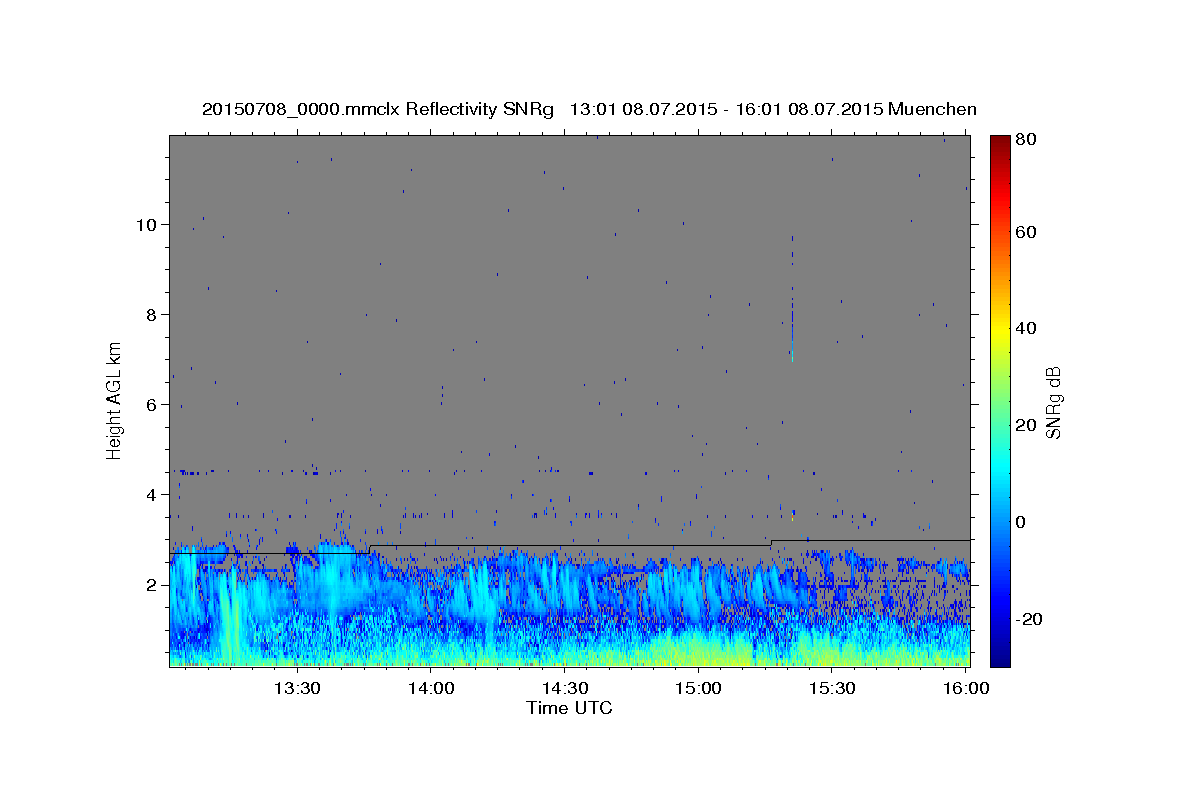
Task: Click the colorbar value label 60
Action: point(1026,232)
